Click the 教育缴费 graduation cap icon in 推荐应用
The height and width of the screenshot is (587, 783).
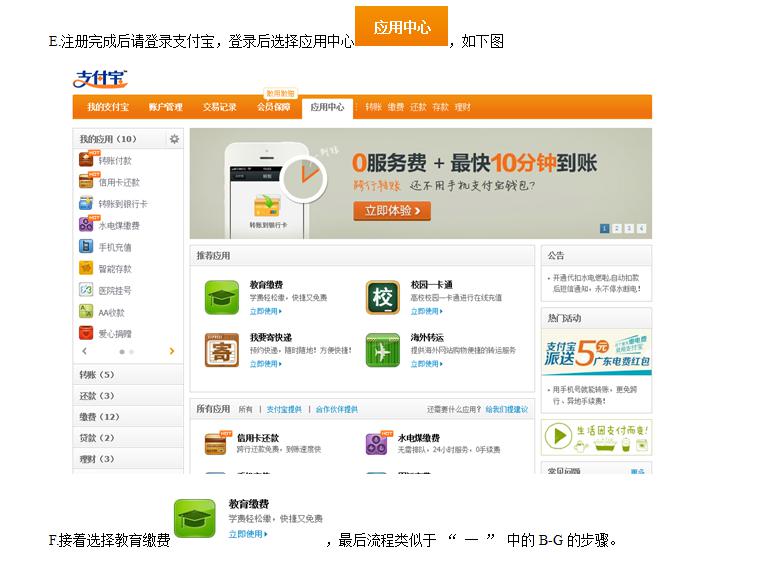222,298
